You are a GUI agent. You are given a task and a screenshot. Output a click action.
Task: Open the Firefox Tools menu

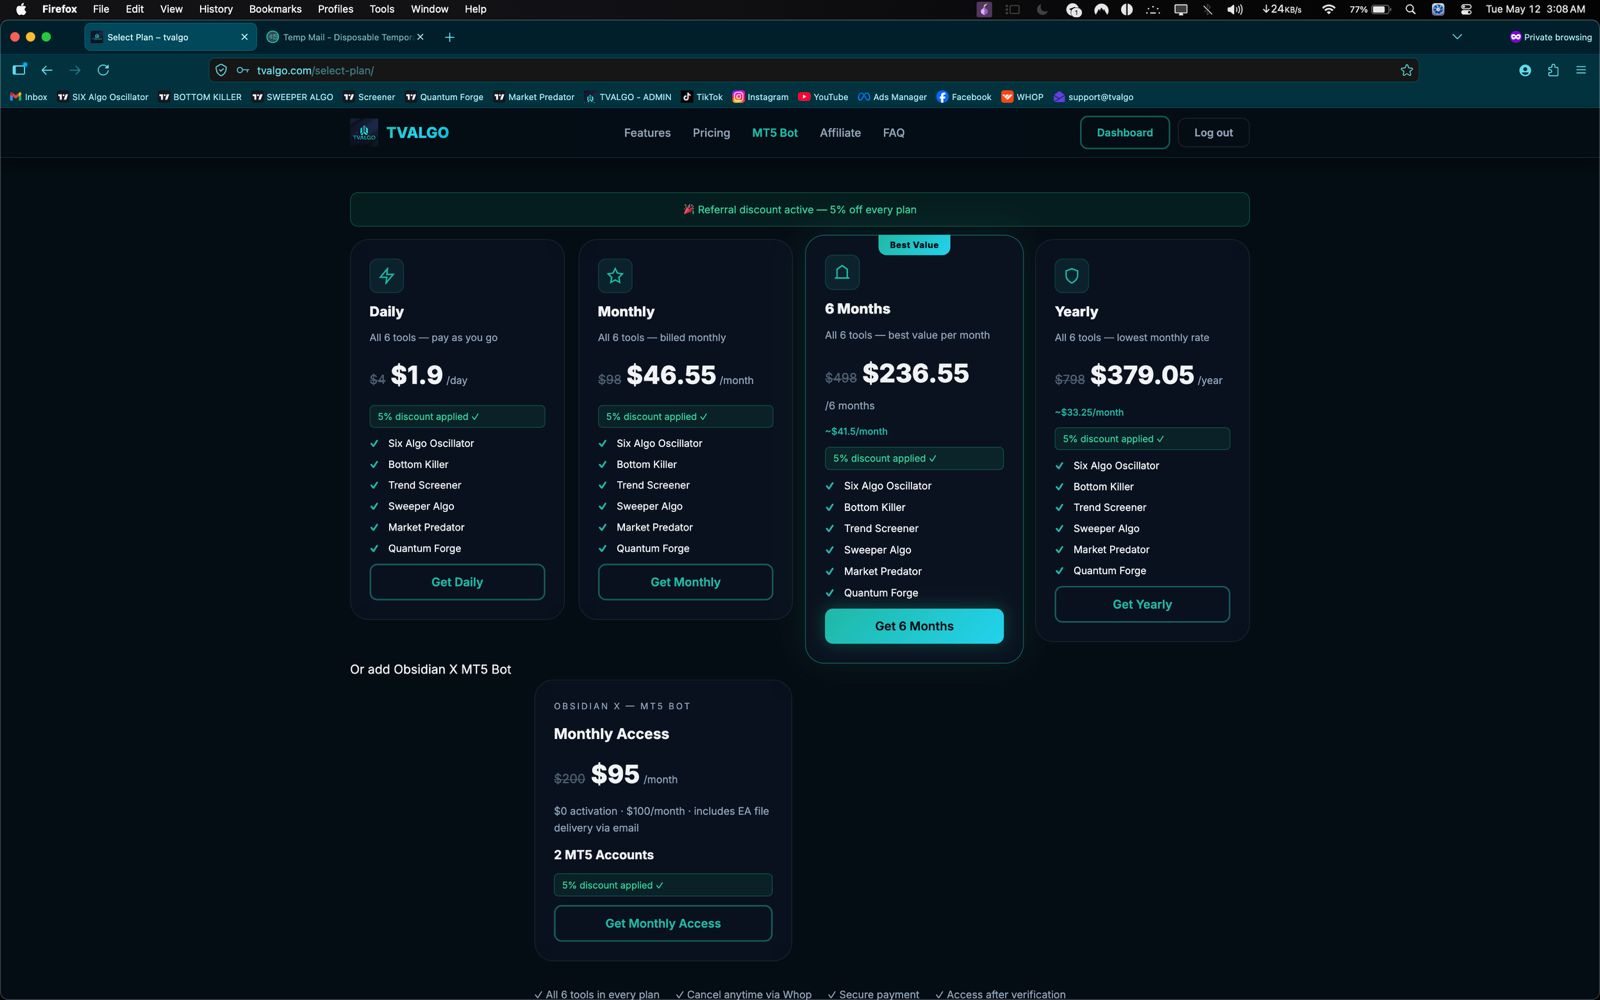pos(382,9)
